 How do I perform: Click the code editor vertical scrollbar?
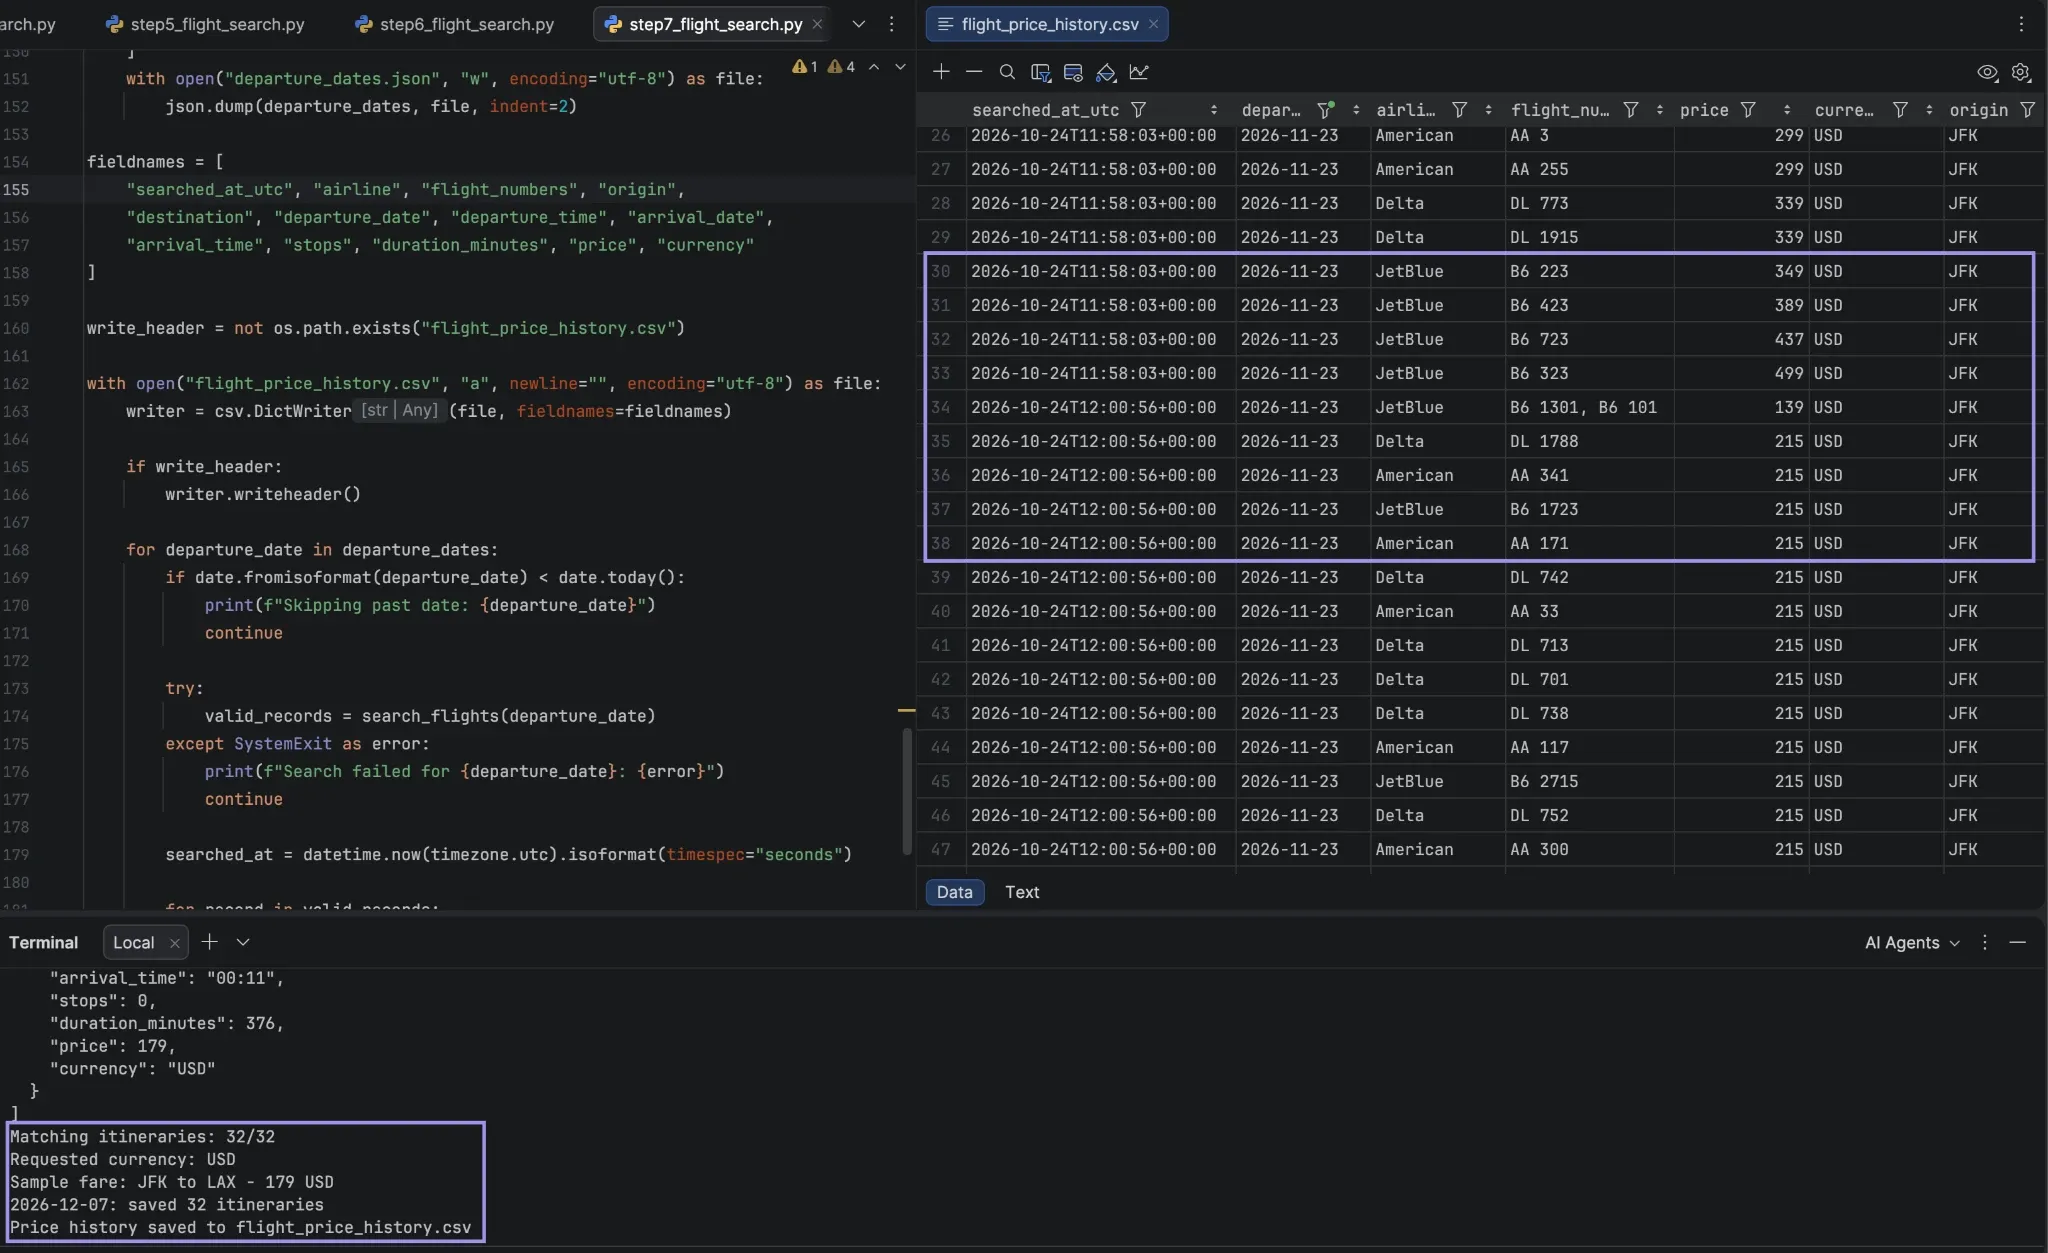(x=907, y=790)
